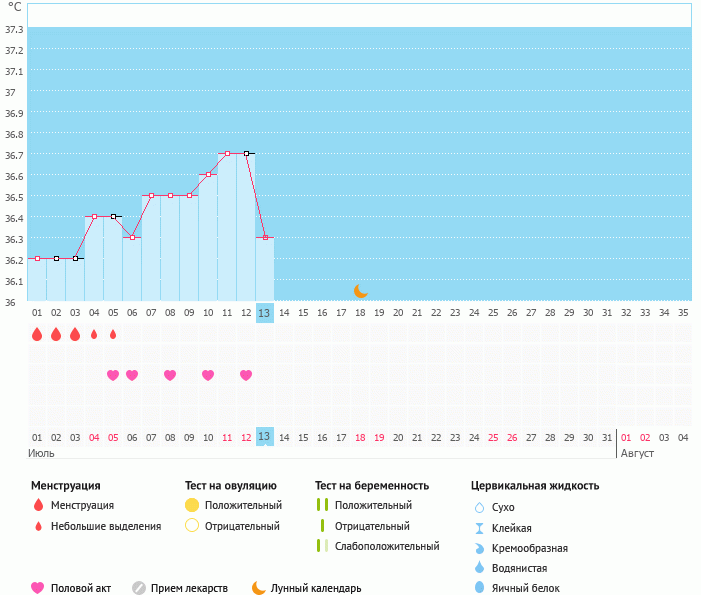This screenshot has width=701, height=595.
Task: Click the positive pregnancy test stripes icon
Action: pyautogui.click(x=323, y=505)
